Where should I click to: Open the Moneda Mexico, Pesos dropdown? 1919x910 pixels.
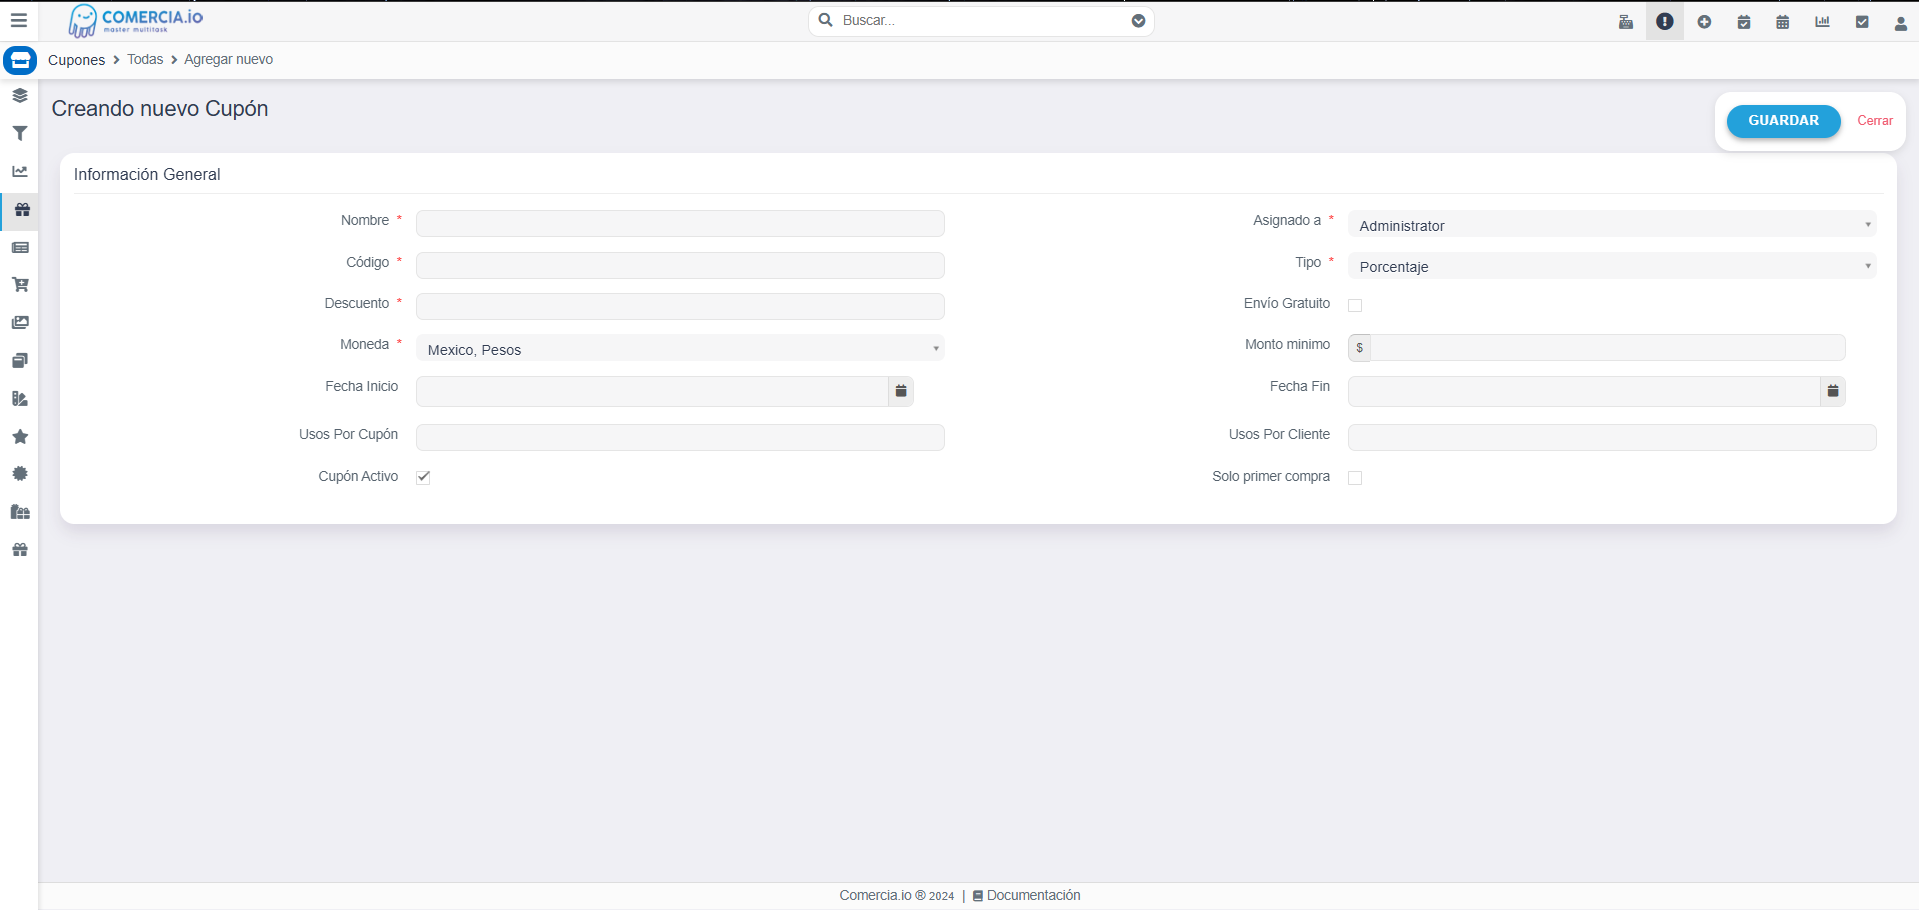680,348
